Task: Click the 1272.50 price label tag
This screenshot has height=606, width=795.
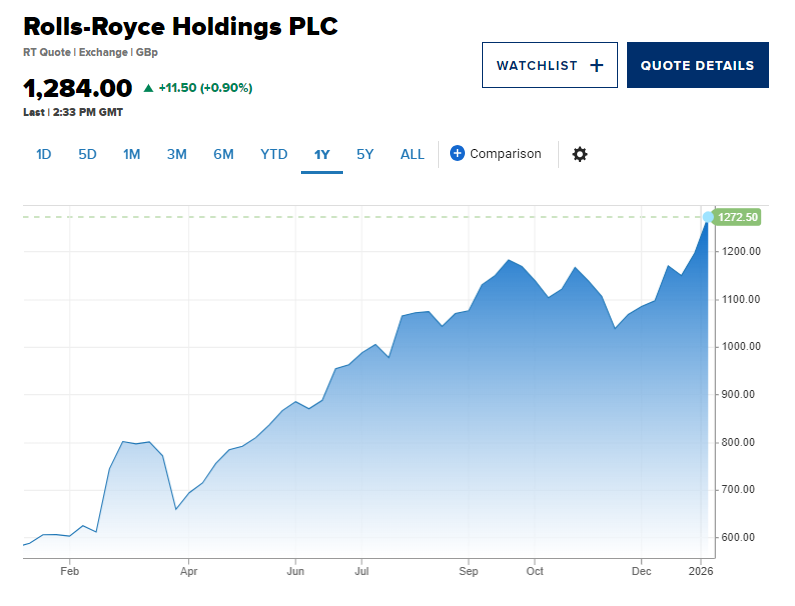Action: click(x=738, y=217)
